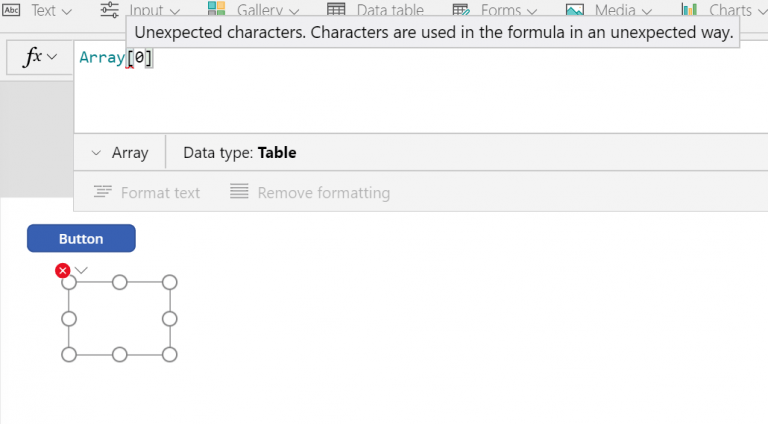
Task: Click the Forms icon in ribbon
Action: [x=461, y=9]
